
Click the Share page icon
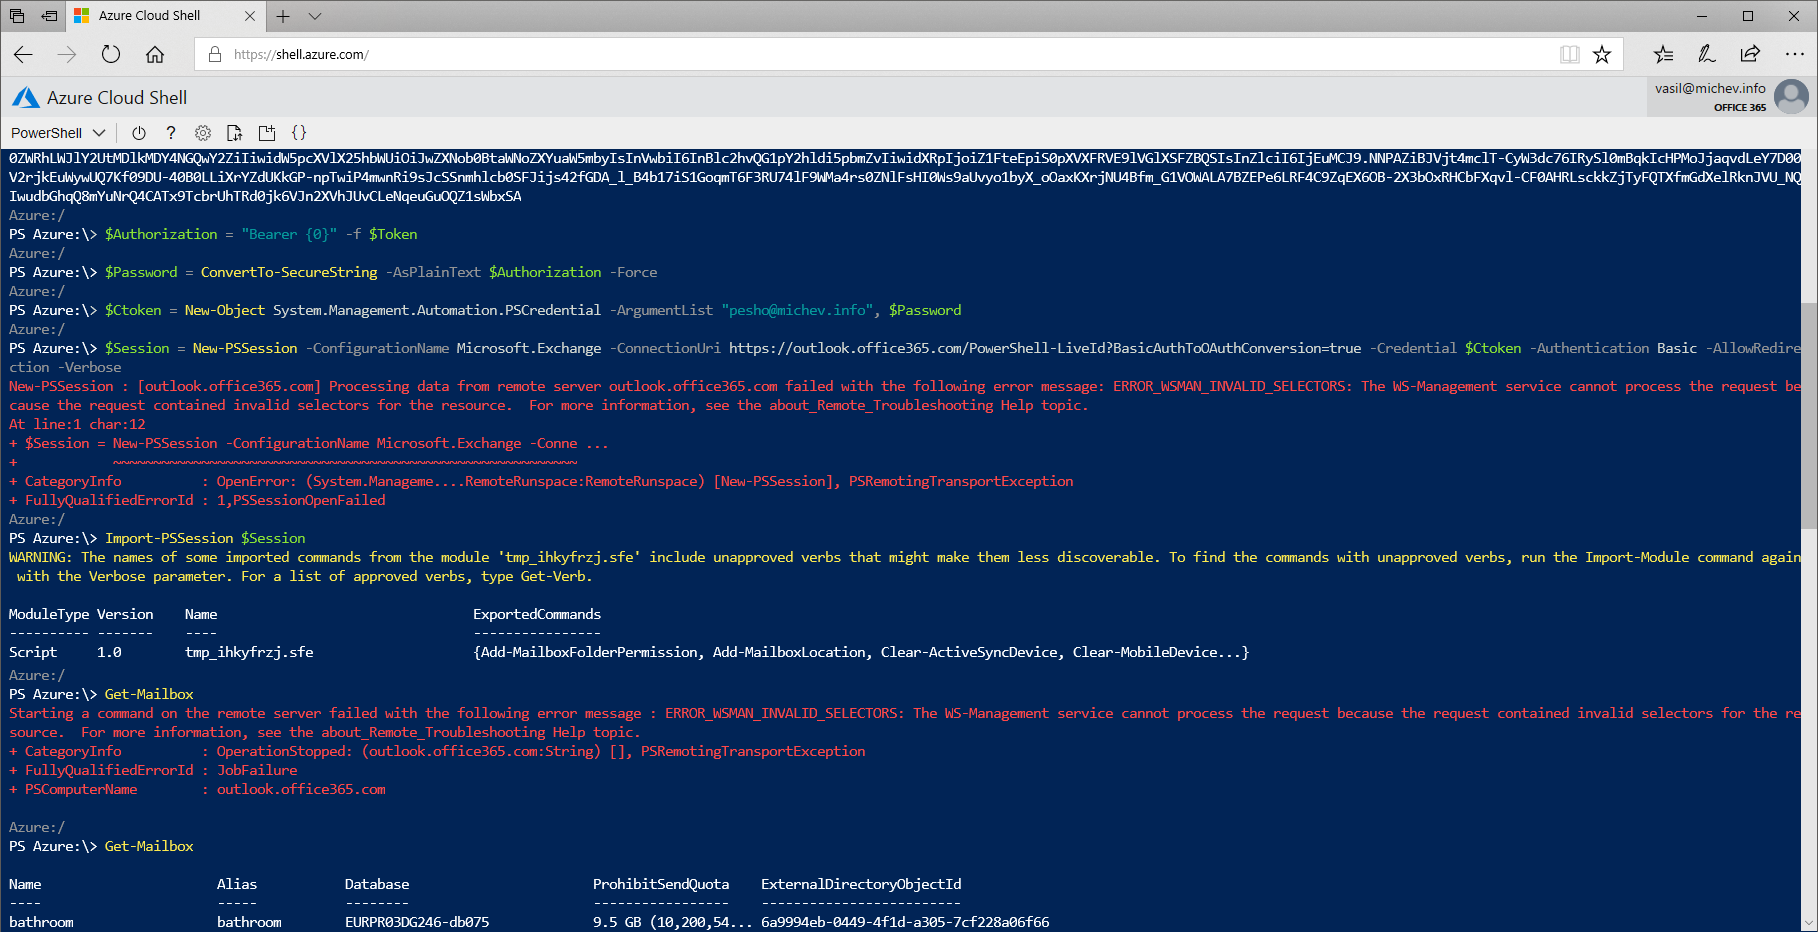click(x=1750, y=54)
